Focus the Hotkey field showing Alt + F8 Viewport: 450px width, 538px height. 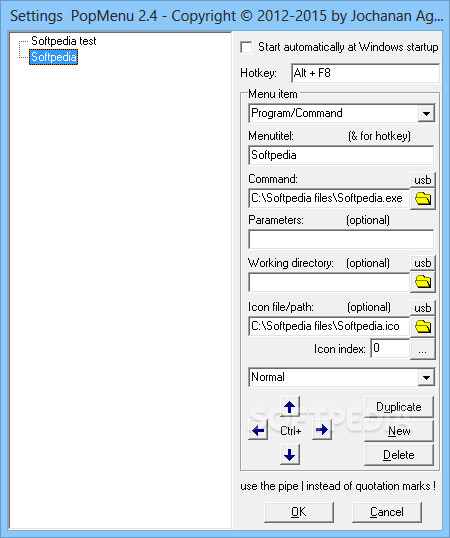click(365, 73)
